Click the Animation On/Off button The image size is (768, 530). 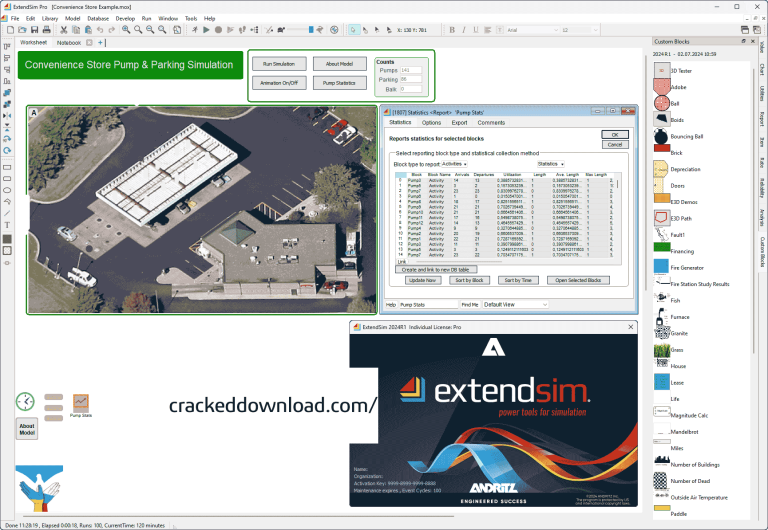(279, 83)
